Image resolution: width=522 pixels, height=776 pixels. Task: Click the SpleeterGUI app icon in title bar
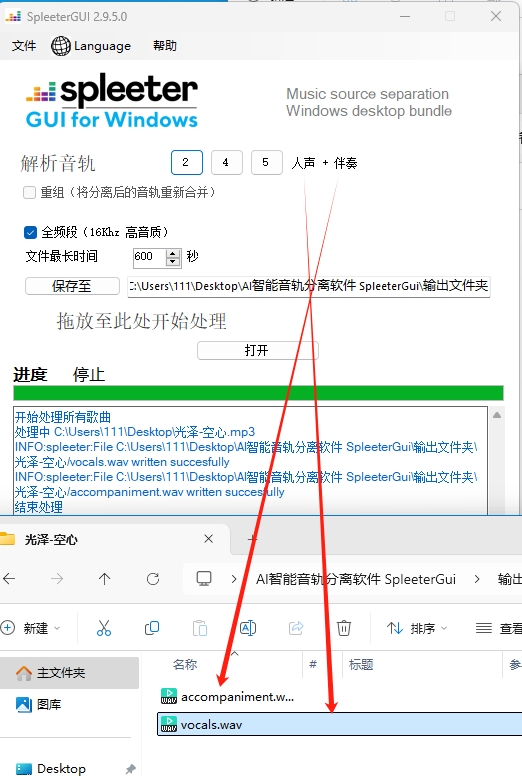point(13,16)
